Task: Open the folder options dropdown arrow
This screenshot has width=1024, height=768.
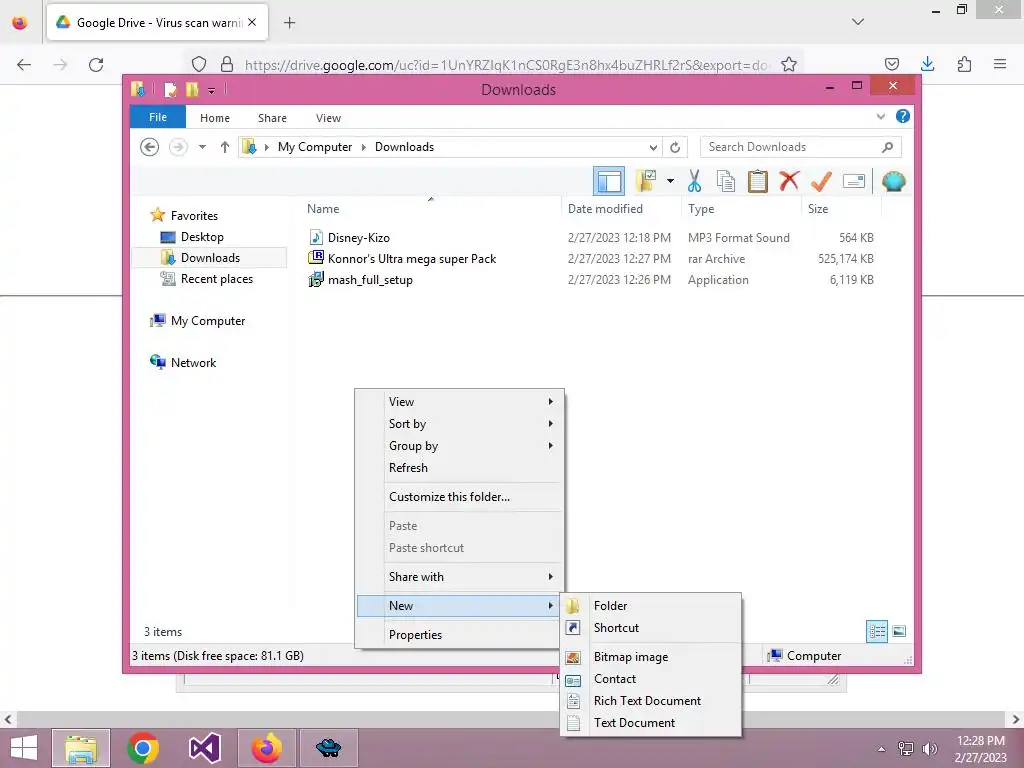Action: tap(670, 181)
